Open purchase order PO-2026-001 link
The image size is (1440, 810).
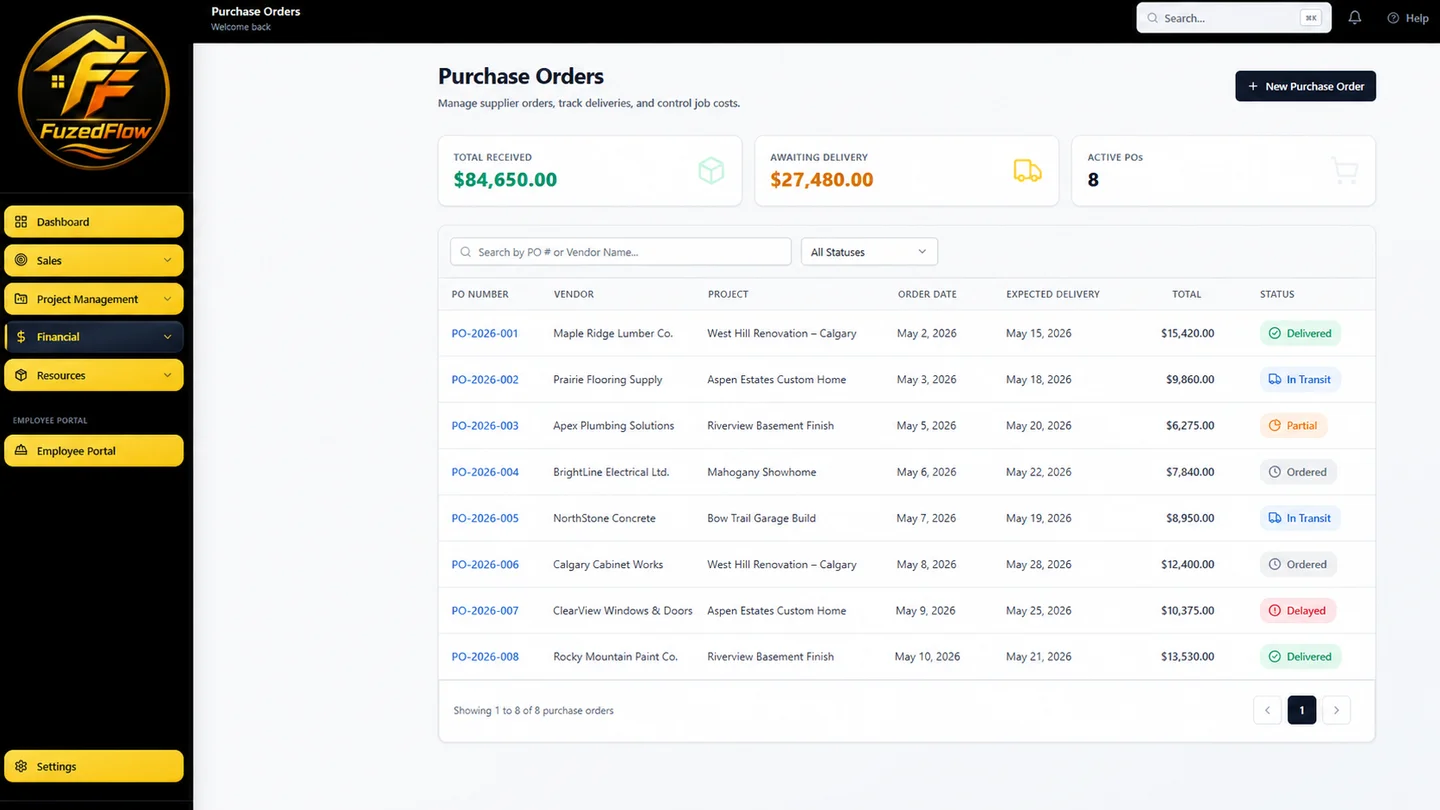[485, 334]
